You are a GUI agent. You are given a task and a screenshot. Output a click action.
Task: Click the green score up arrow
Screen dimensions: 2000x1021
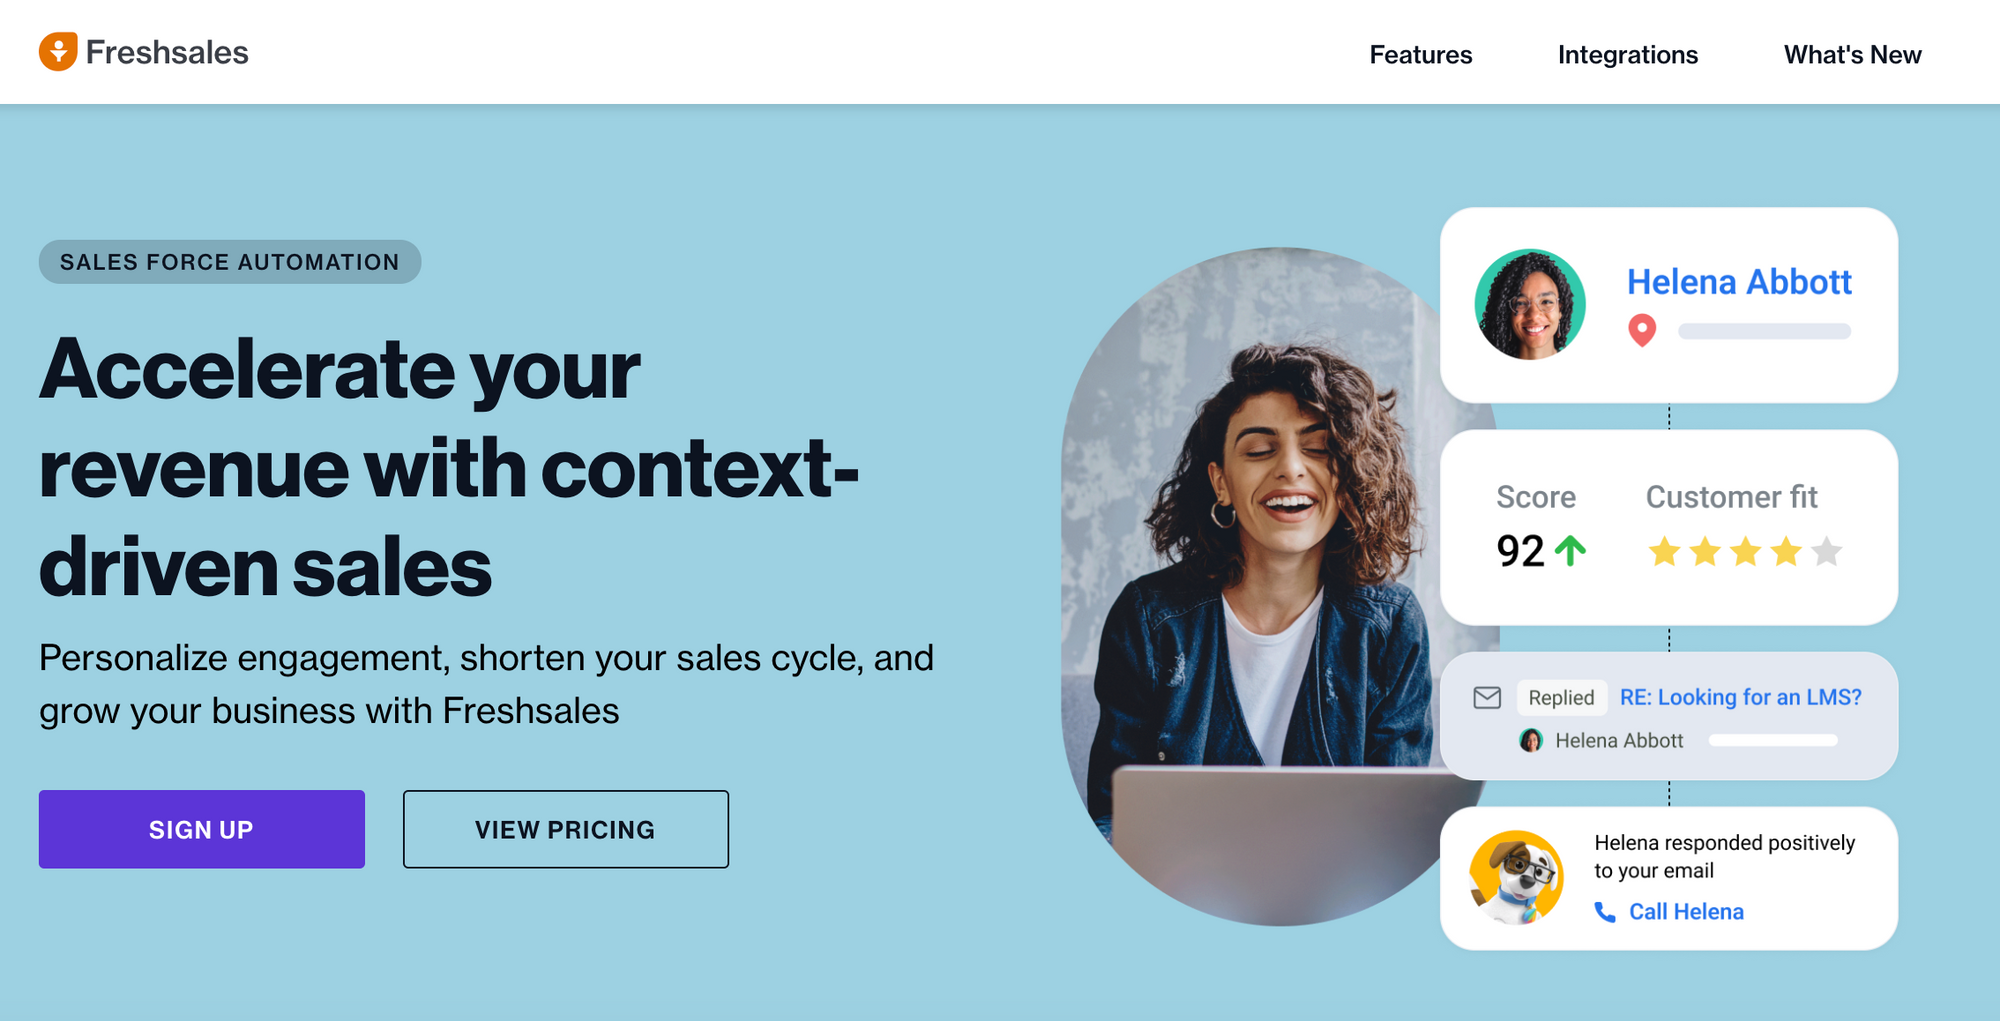click(x=1571, y=551)
